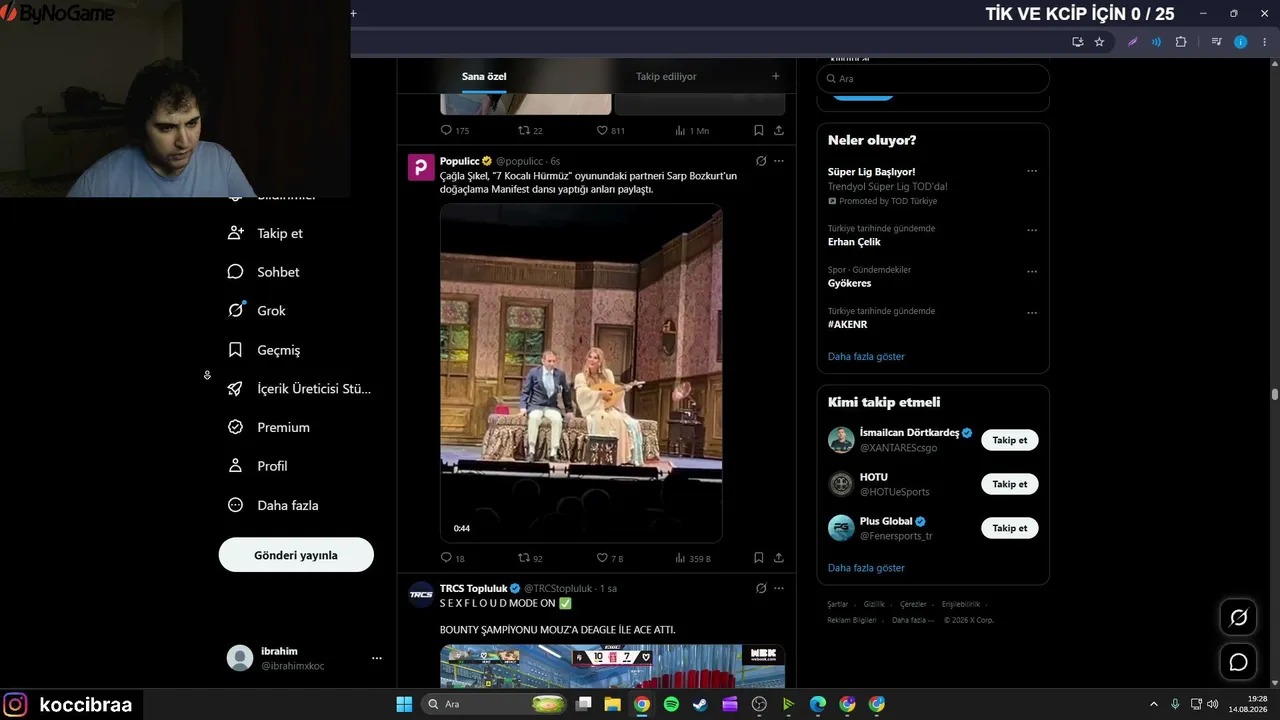This screenshot has width=1280, height=720.
Task: Open Spotify from the taskbar
Action: [671, 704]
